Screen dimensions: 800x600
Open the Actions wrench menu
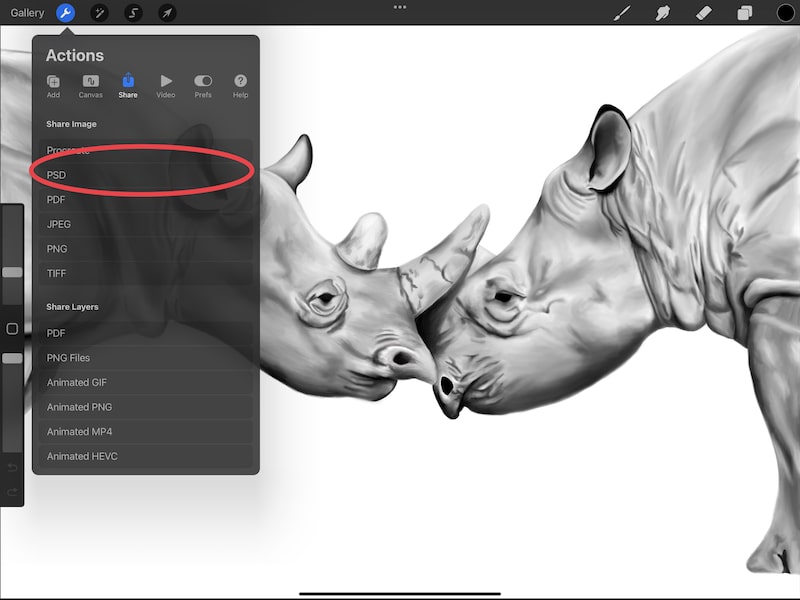click(64, 13)
